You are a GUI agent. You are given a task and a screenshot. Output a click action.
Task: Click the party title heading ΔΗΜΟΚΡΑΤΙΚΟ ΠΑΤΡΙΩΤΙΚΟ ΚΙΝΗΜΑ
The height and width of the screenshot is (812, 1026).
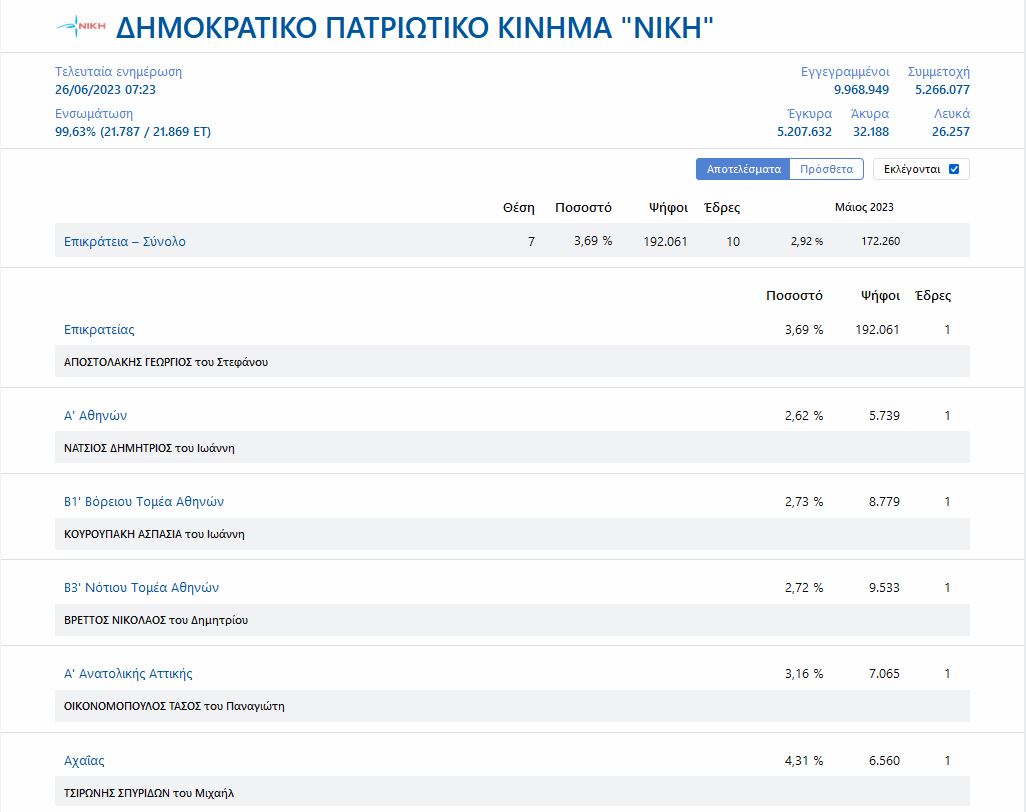tap(415, 27)
